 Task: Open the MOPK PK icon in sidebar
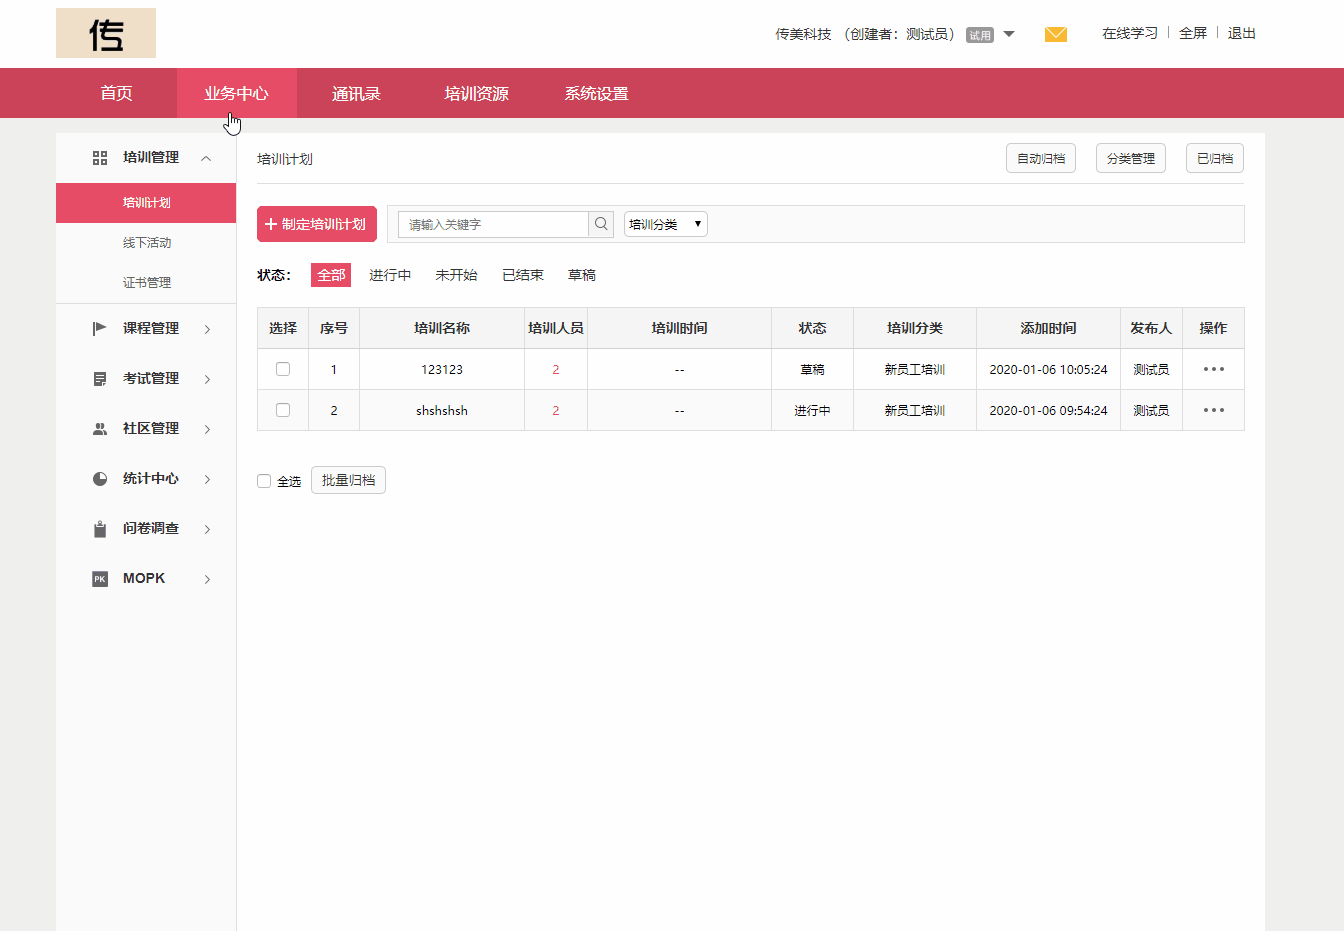pos(99,578)
